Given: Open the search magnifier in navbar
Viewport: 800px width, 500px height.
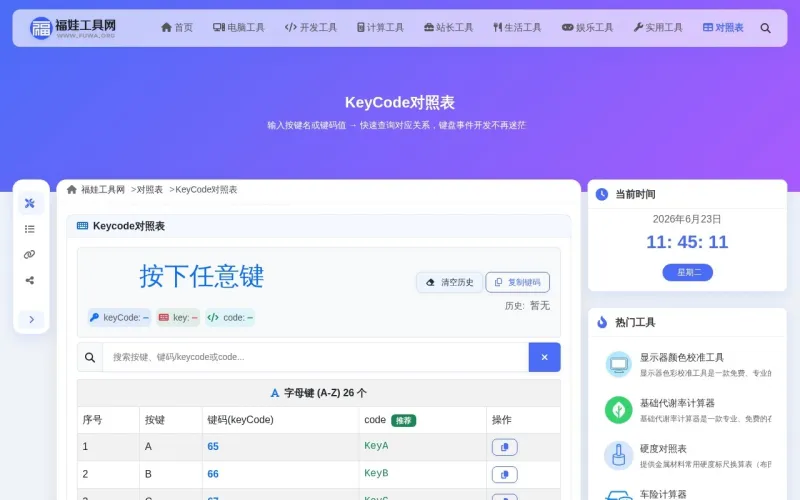Looking at the screenshot, I should tap(765, 28).
